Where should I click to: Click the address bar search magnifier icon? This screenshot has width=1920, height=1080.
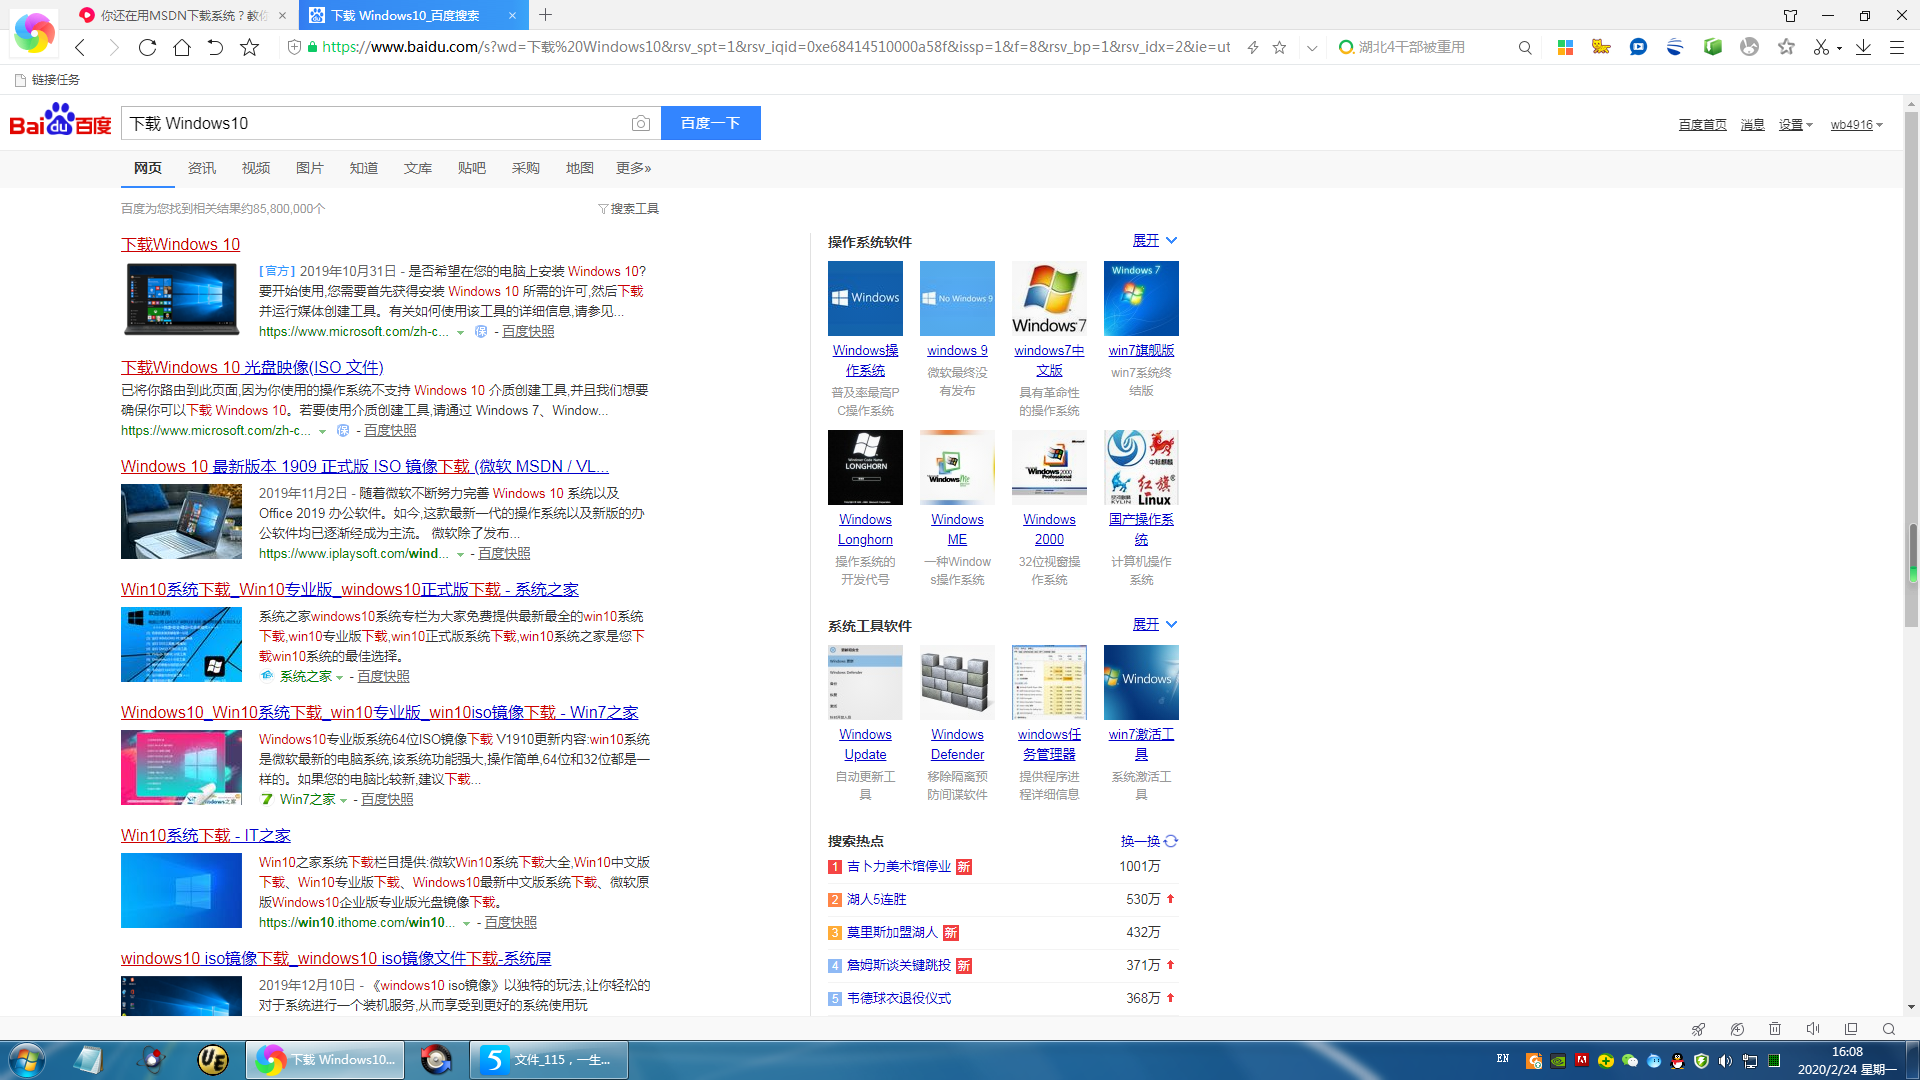point(1525,47)
